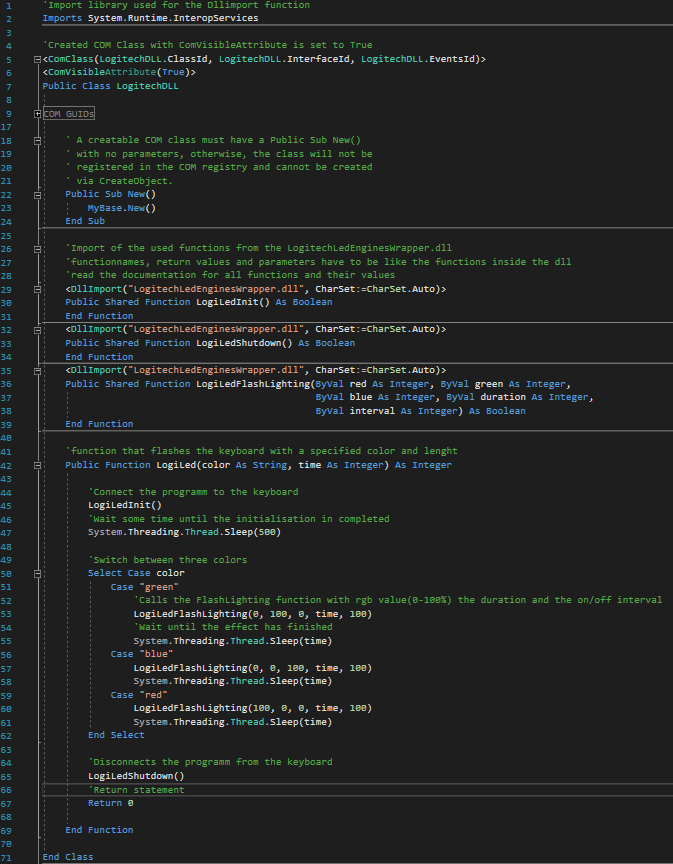Collapse the LogitechDLL class outline toggle
This screenshot has width=673, height=864.
[37, 60]
